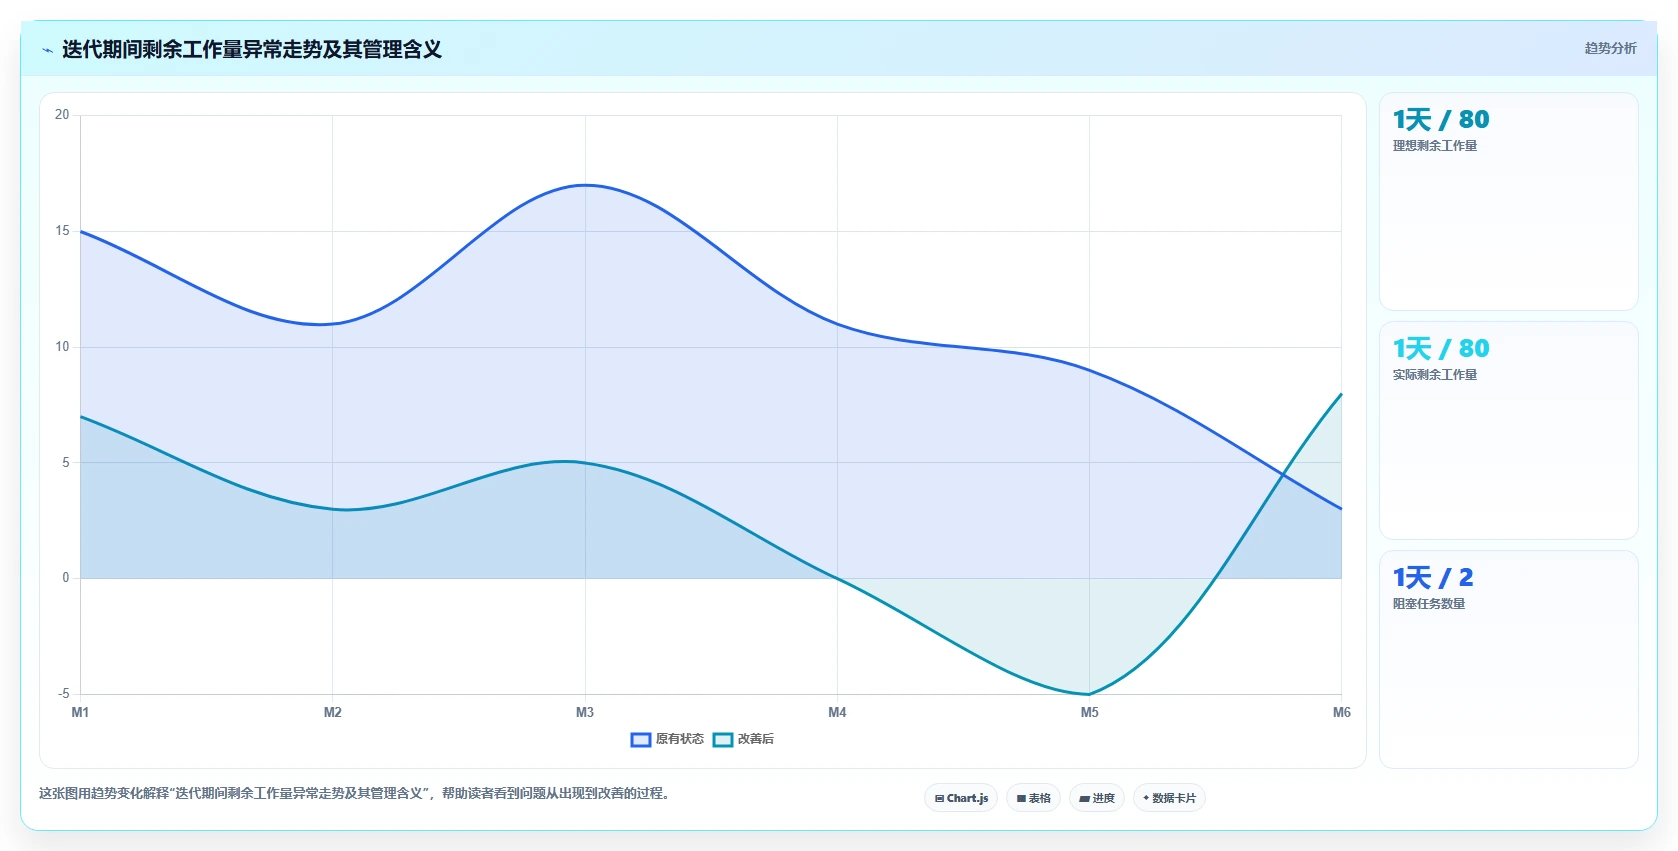Image resolution: width=1678 pixels, height=851 pixels.
Task: Click the 改善后 line end point at M6
Action: coord(1341,394)
